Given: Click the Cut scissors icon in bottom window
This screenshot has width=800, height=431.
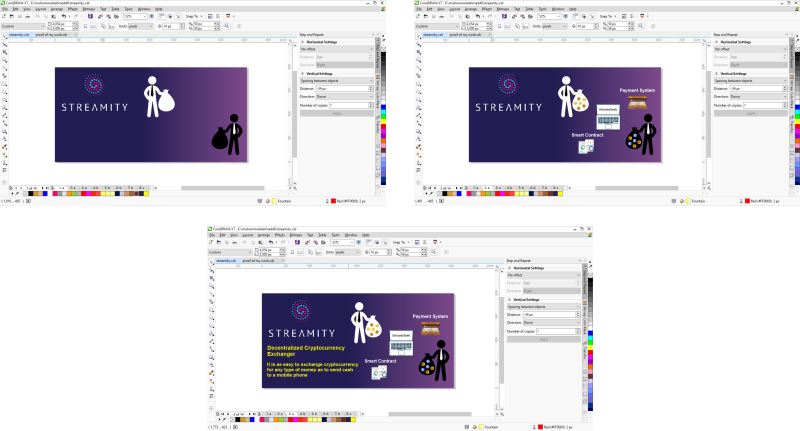Looking at the screenshot, I should [x=244, y=242].
